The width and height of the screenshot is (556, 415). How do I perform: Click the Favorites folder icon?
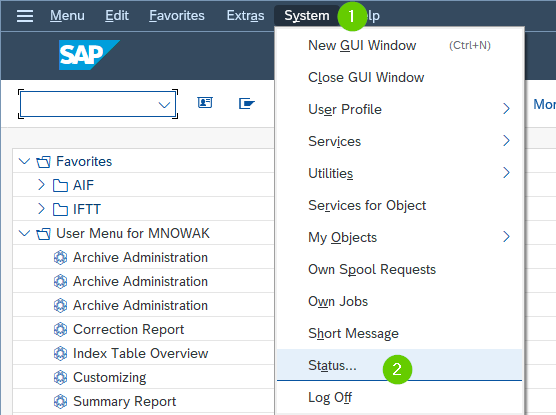point(44,162)
